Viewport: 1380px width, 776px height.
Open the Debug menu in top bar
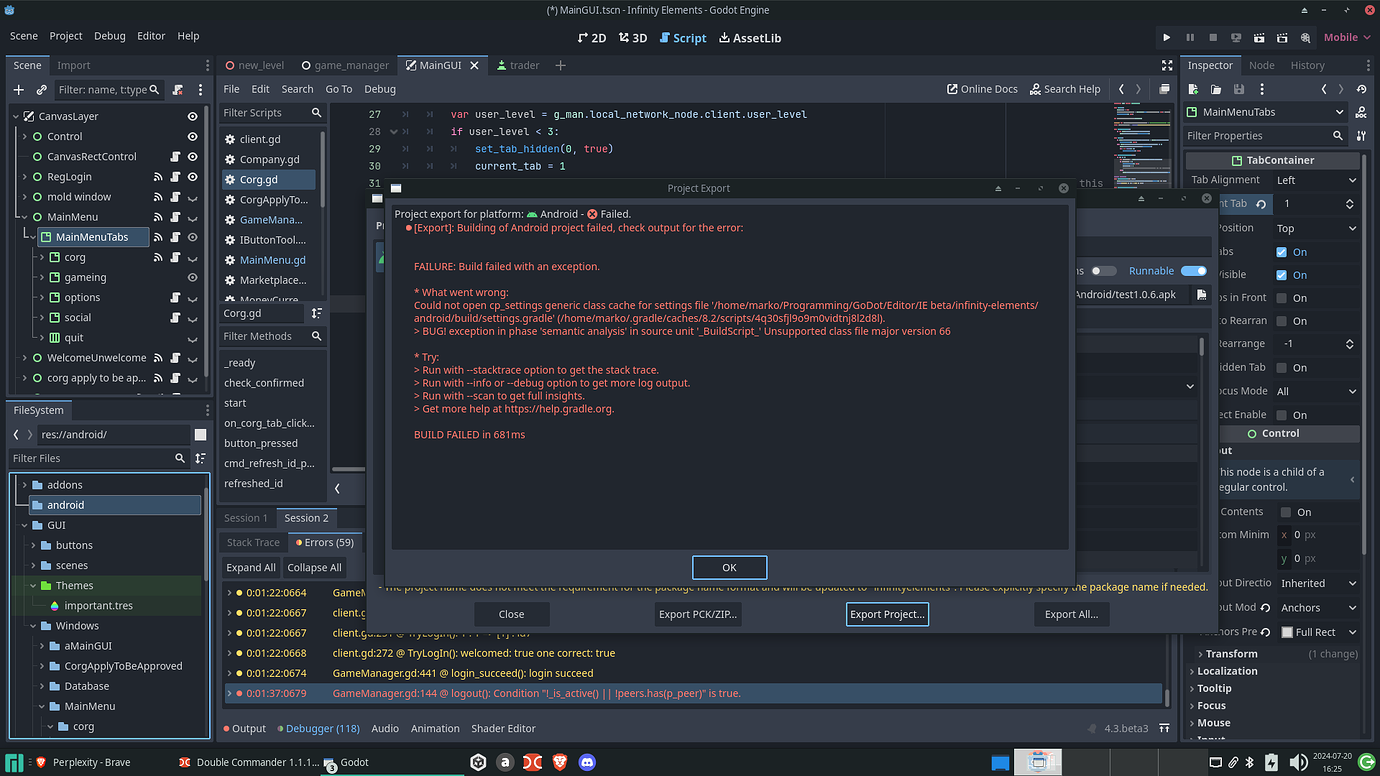(110, 36)
